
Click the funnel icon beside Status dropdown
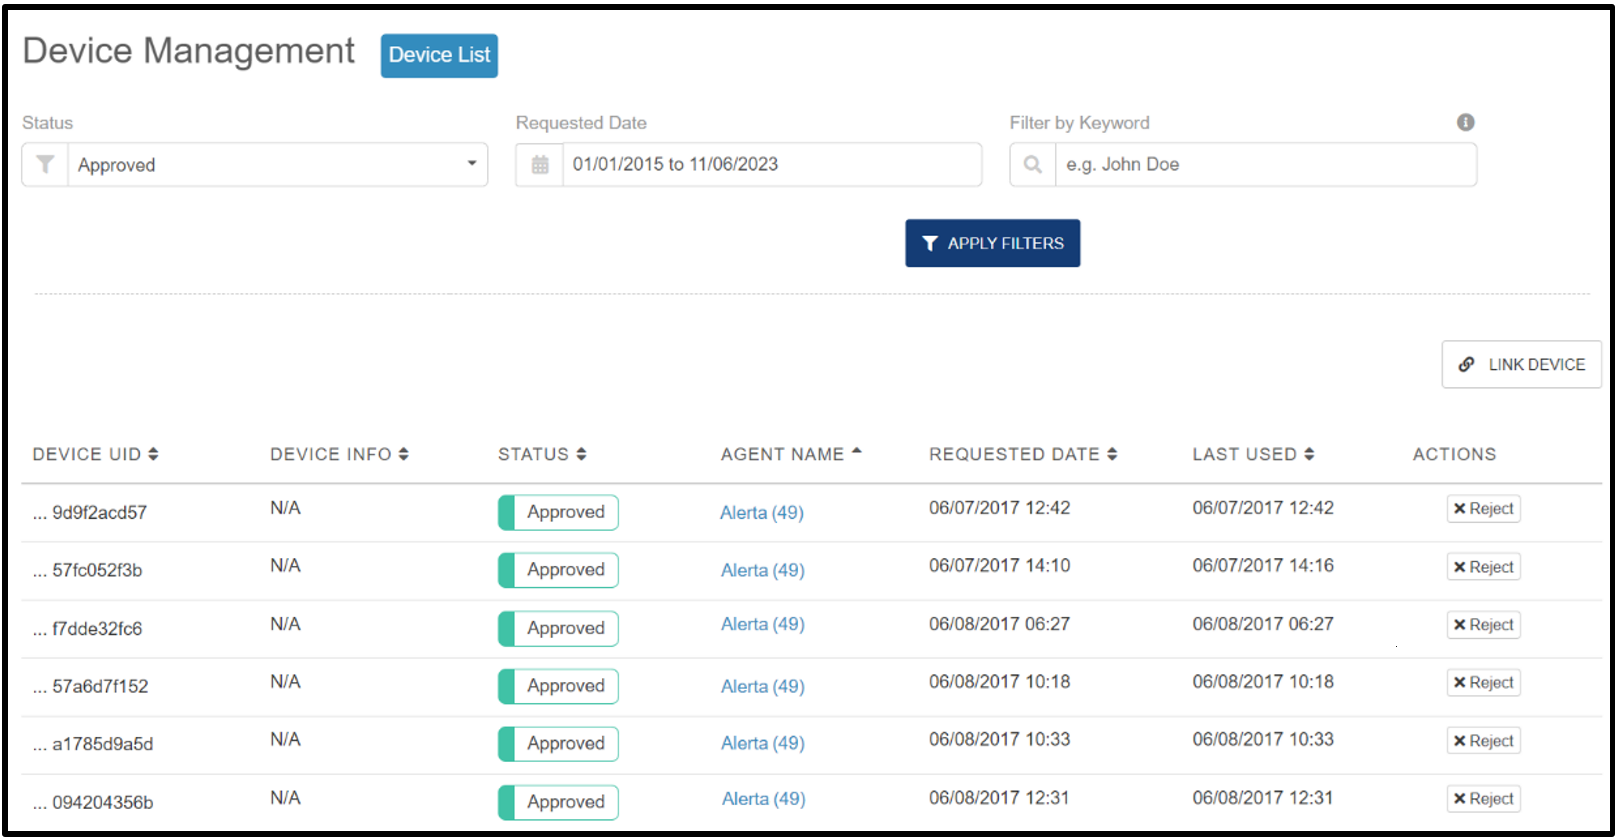click(x=45, y=164)
